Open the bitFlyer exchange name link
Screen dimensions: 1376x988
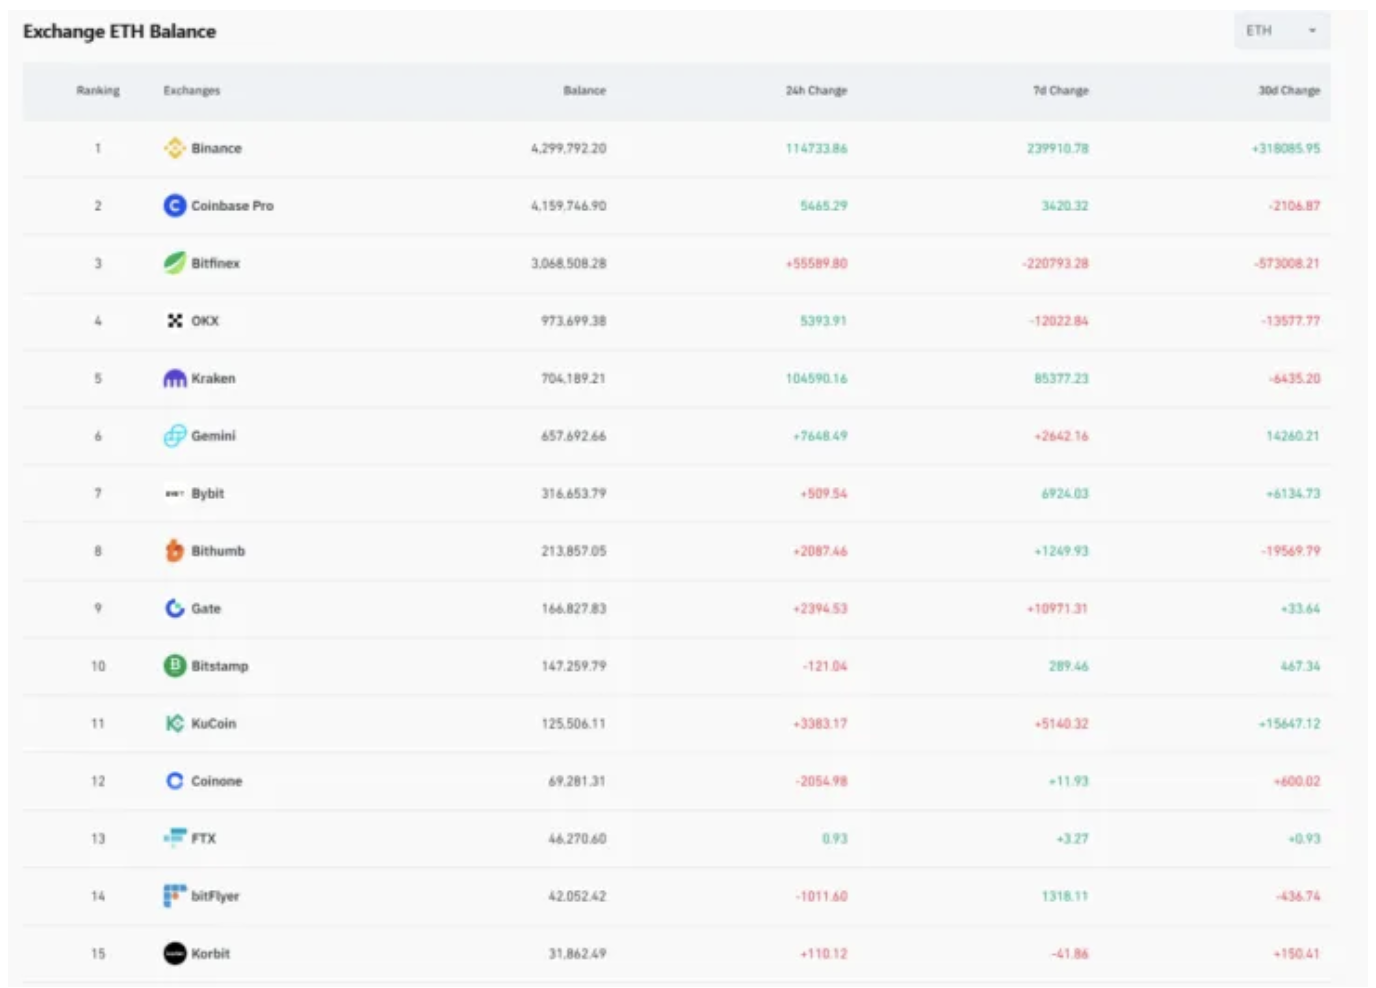(215, 896)
